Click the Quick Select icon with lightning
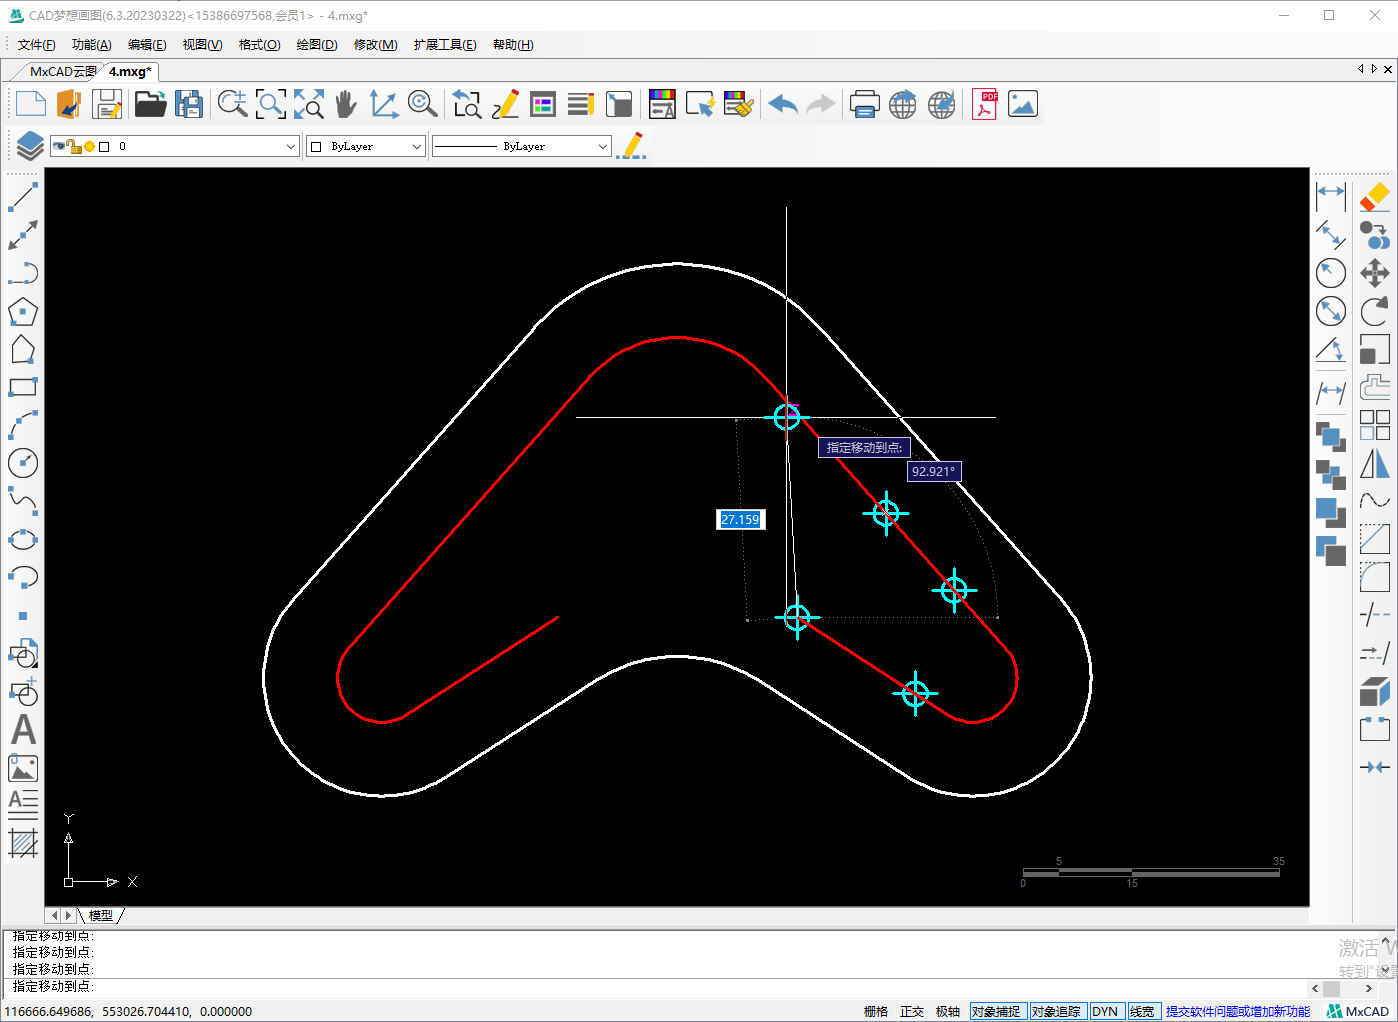 [700, 104]
